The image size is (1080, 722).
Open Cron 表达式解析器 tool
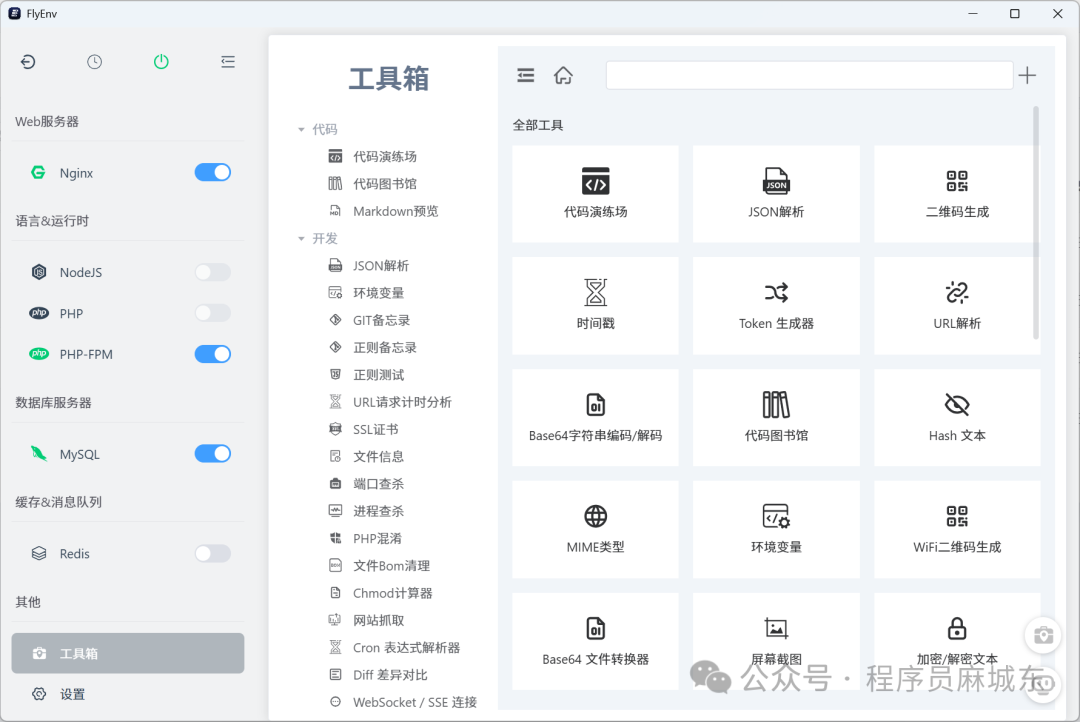tap(406, 648)
